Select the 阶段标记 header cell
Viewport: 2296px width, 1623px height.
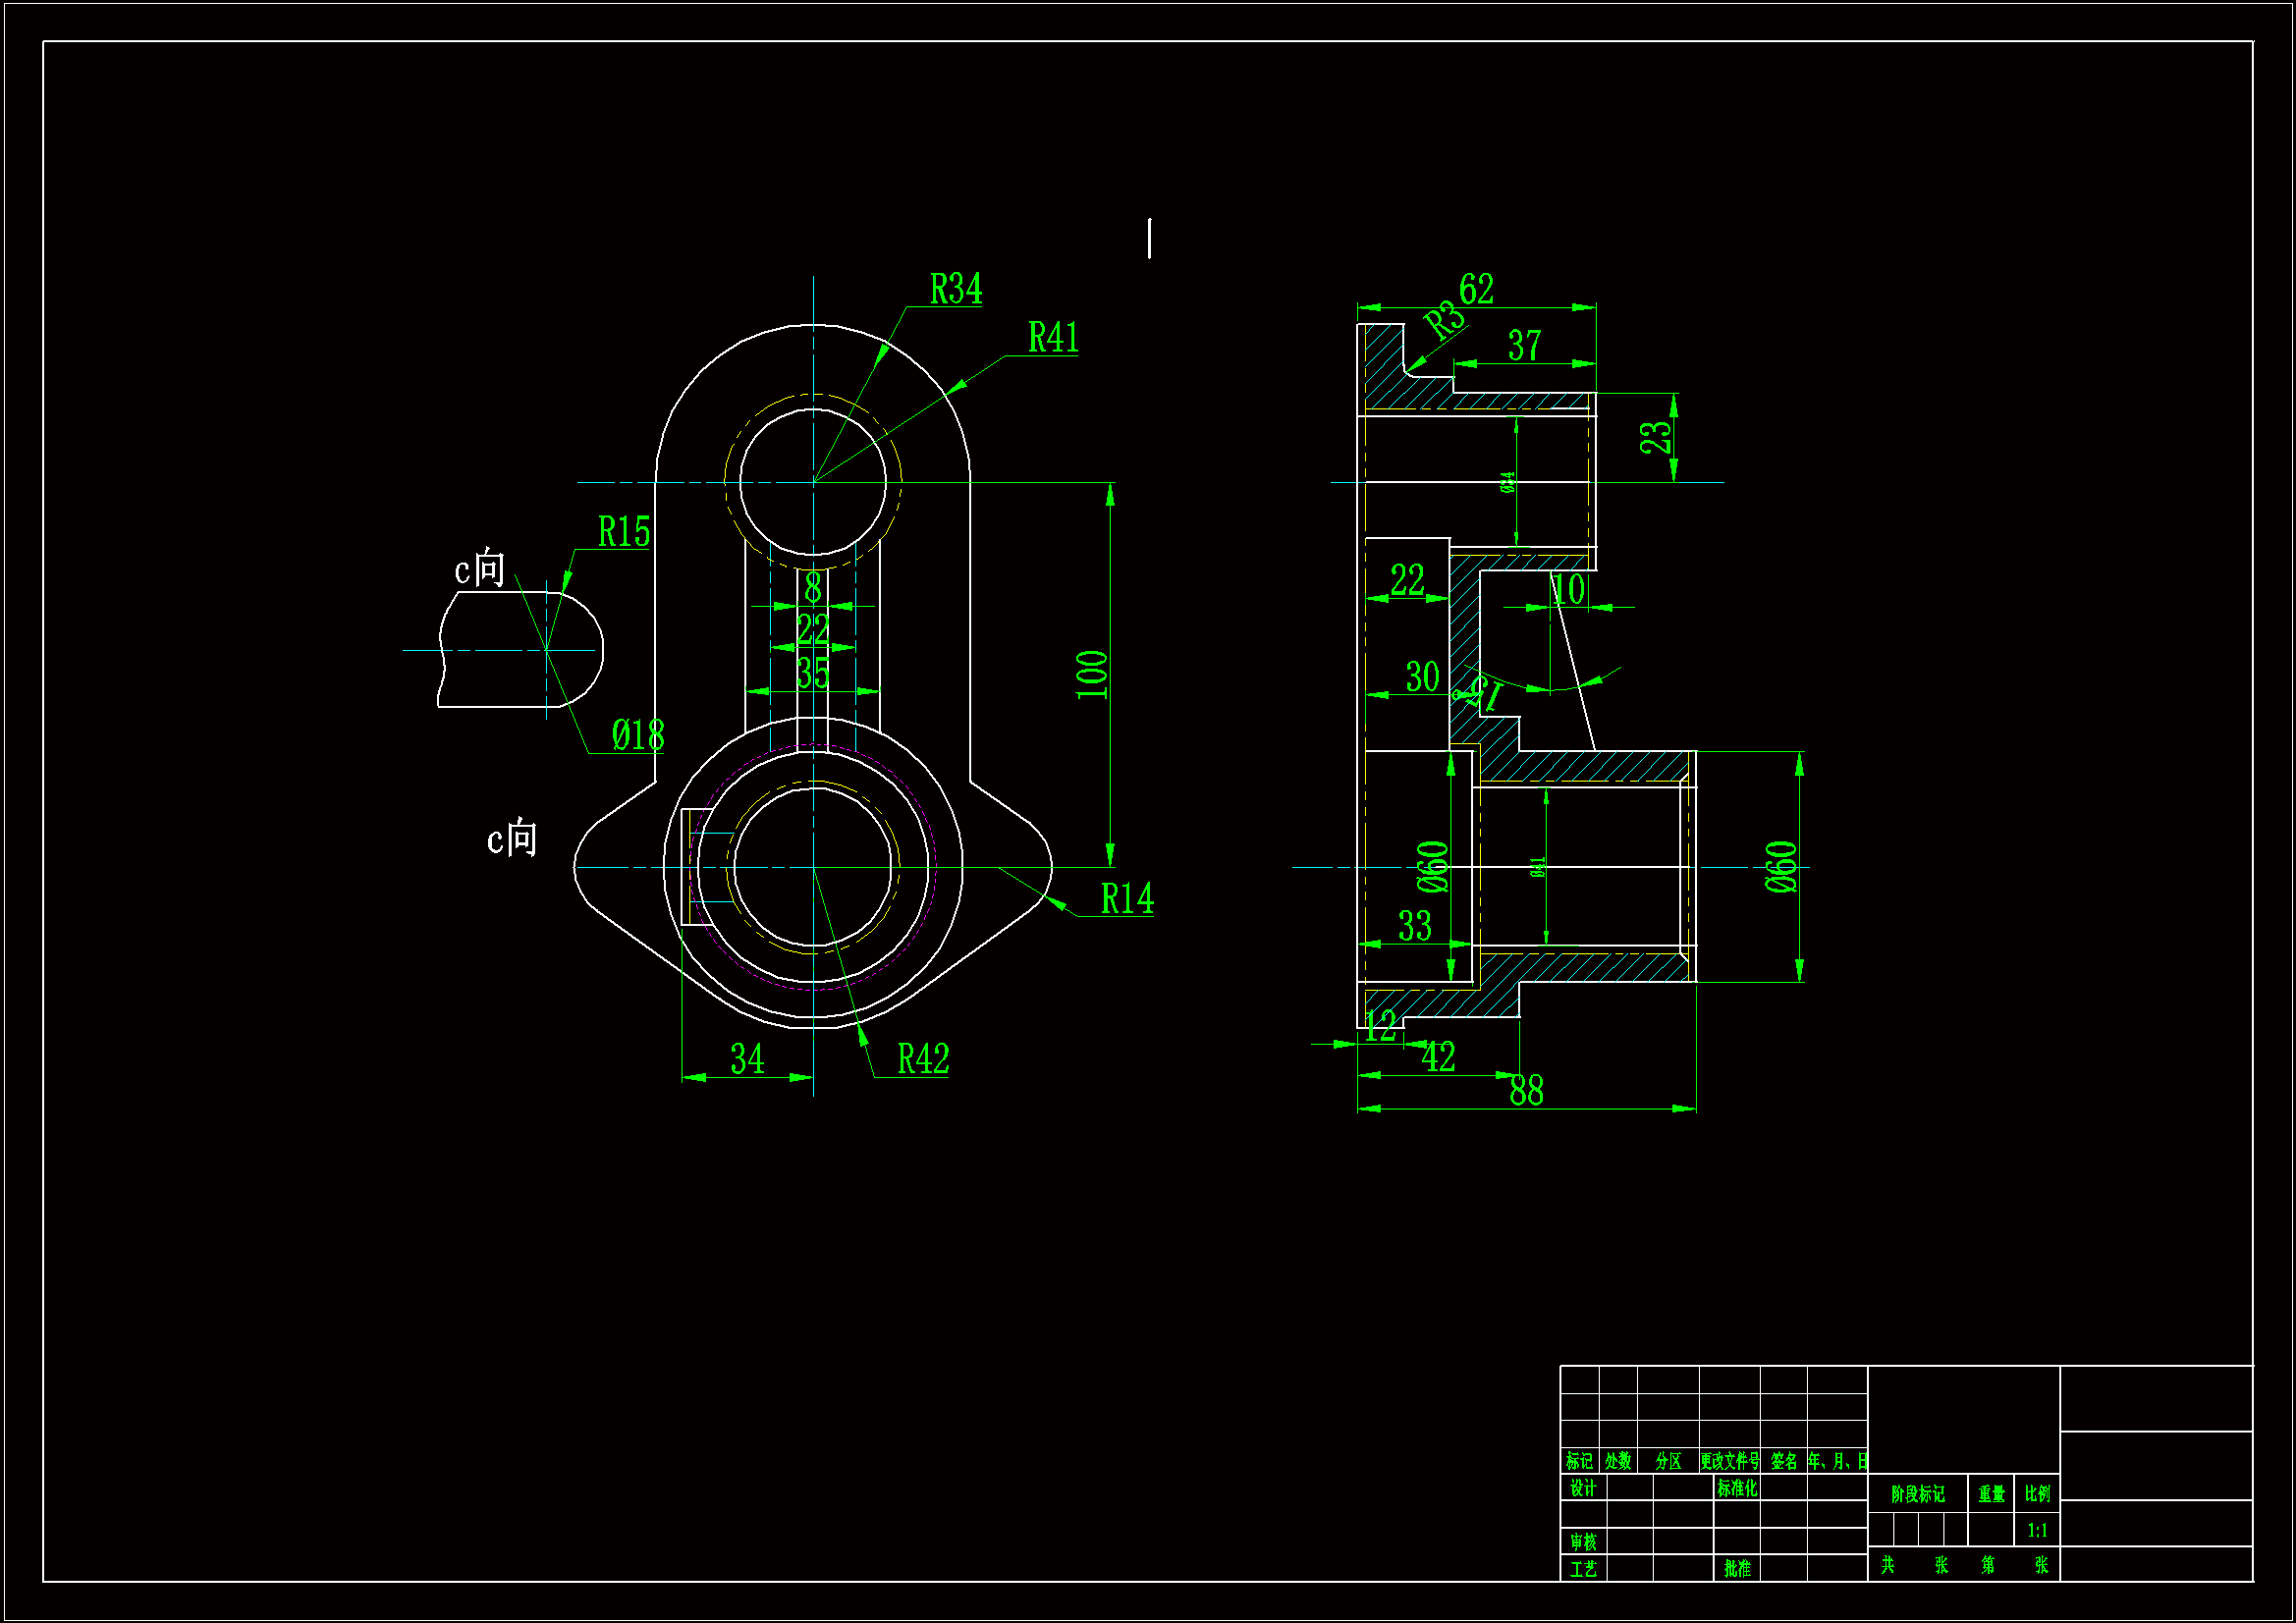coord(1917,1494)
